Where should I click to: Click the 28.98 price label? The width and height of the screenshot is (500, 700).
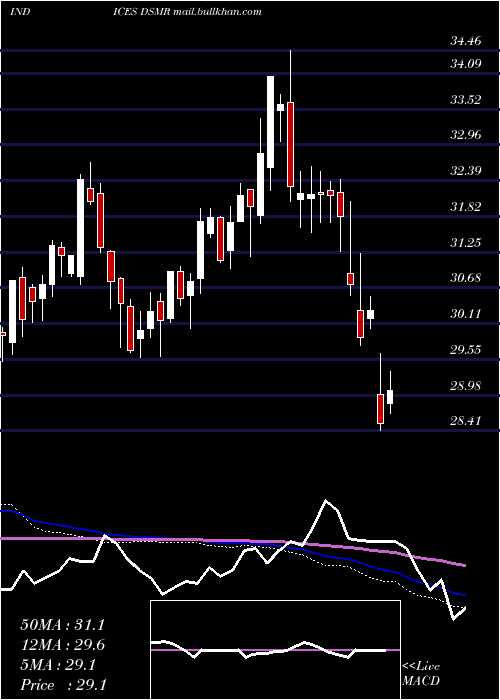(466, 385)
